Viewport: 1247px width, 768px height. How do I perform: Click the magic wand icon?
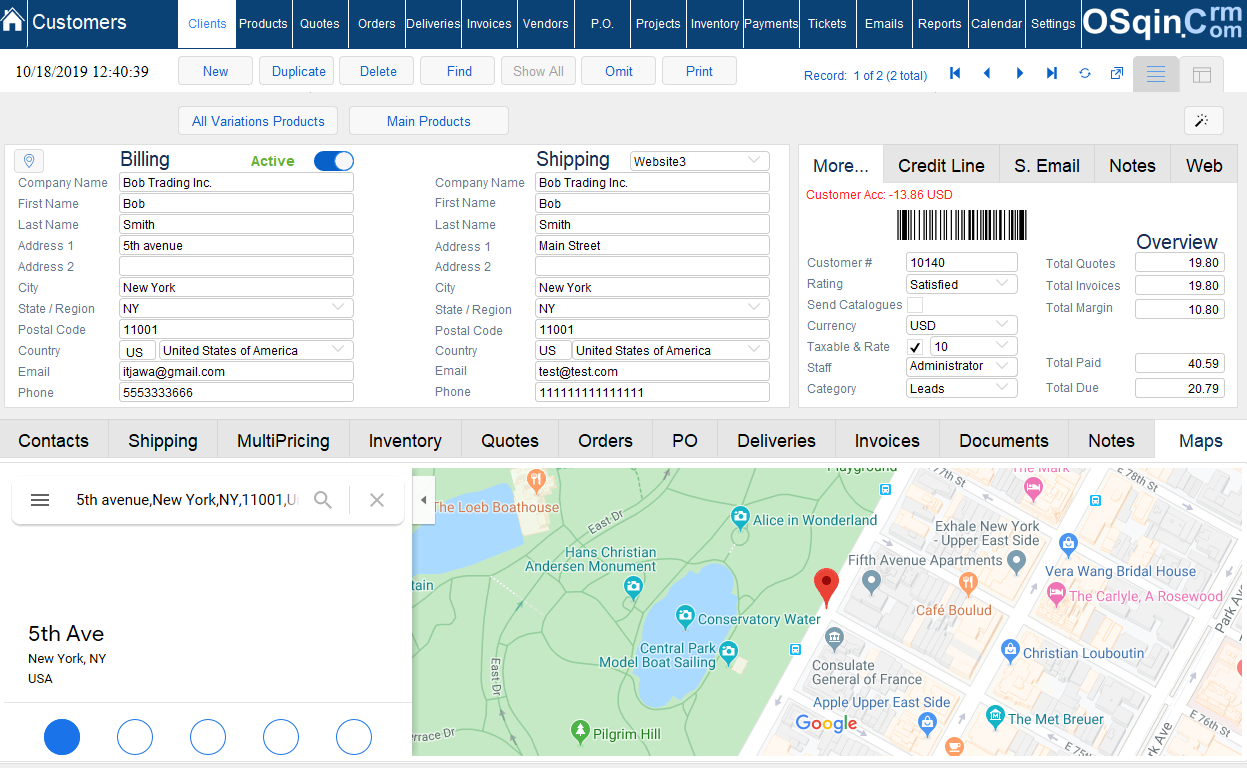pos(1203,121)
